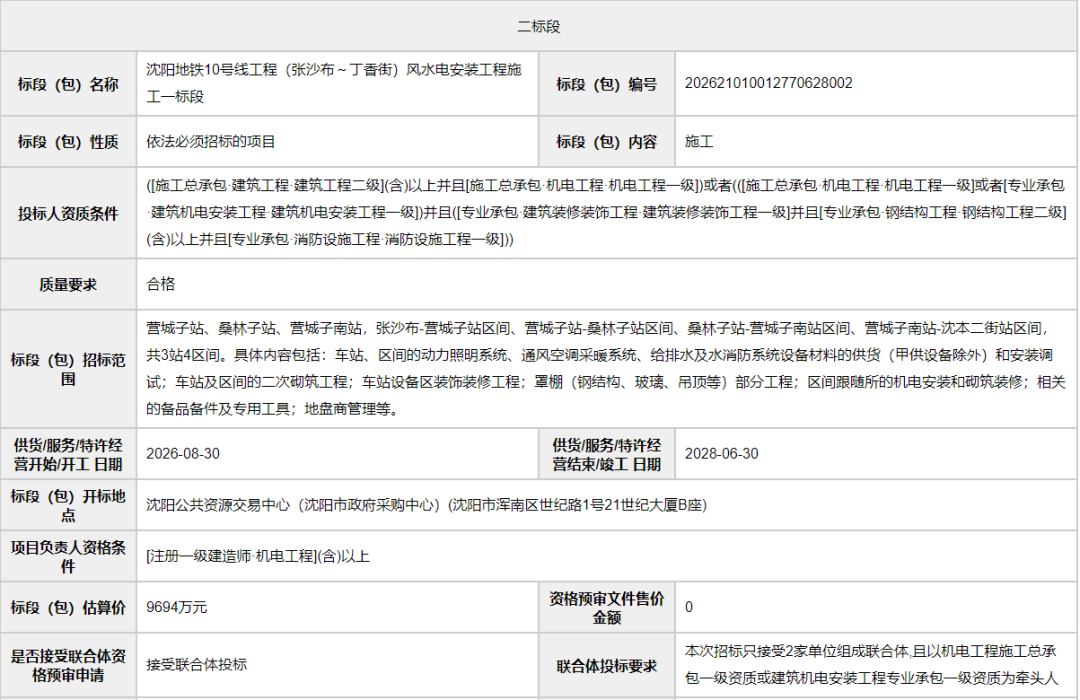Click the 接受联合体投标 value
Viewport: 1080px width, 700px height.
pos(196,665)
